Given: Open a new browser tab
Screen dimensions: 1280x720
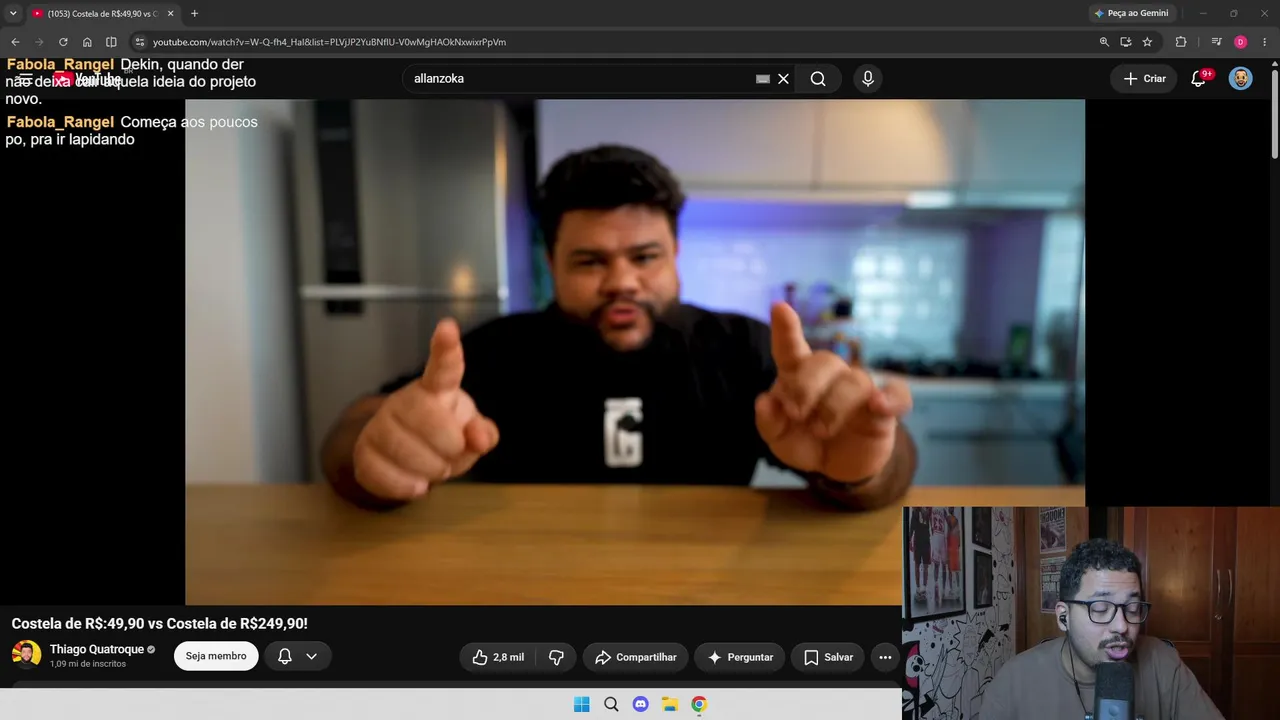Looking at the screenshot, I should click(x=194, y=13).
